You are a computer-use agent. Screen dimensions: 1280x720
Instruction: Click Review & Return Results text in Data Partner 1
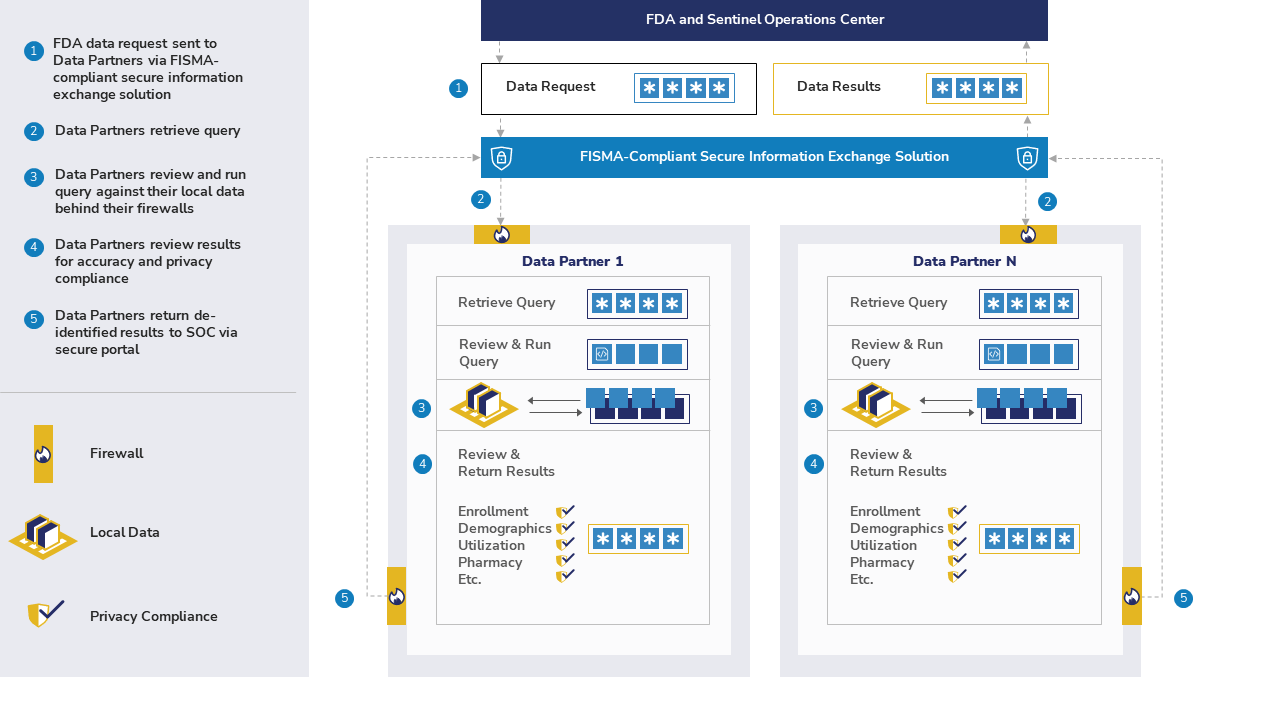pos(506,463)
